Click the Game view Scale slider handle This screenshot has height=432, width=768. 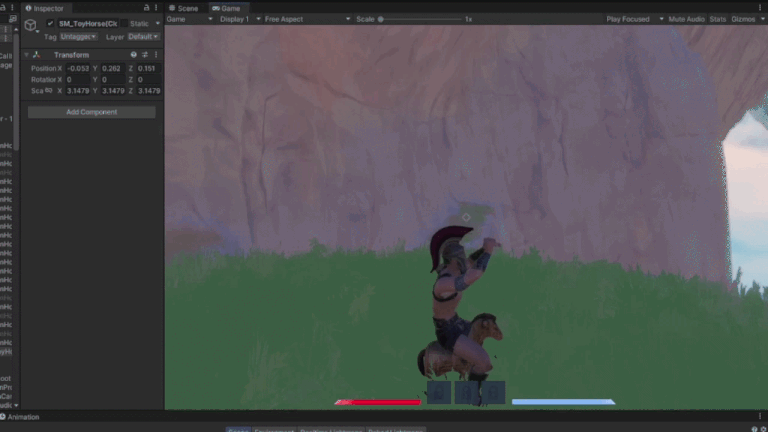381,19
